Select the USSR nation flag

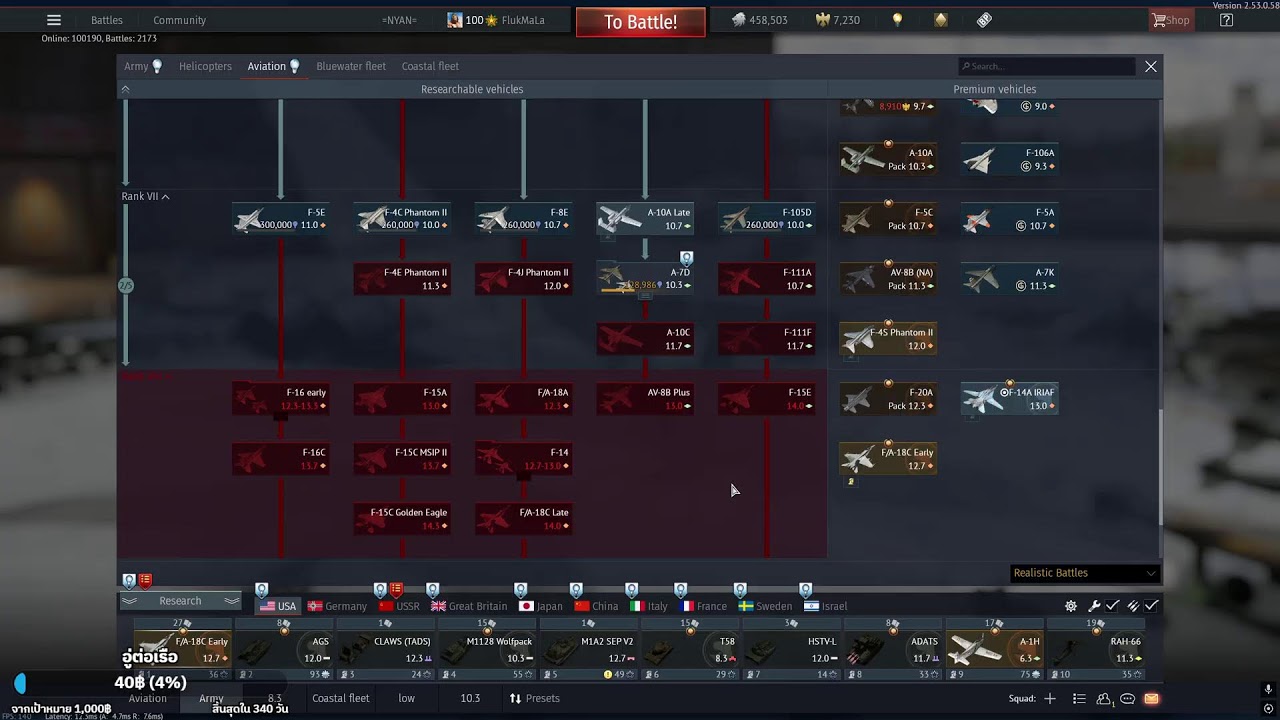tap(398, 606)
